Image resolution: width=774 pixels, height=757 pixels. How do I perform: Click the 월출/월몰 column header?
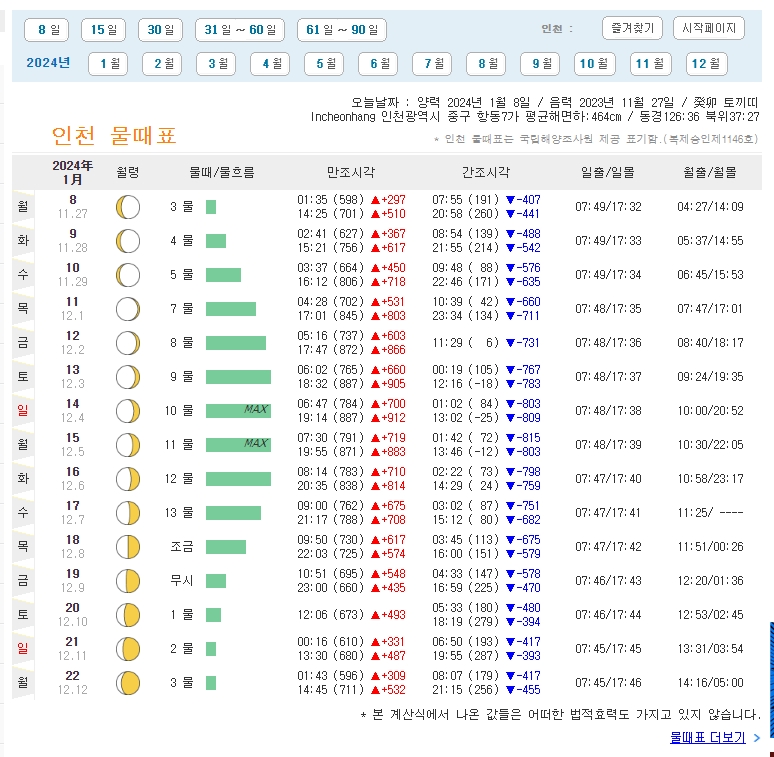coord(710,172)
